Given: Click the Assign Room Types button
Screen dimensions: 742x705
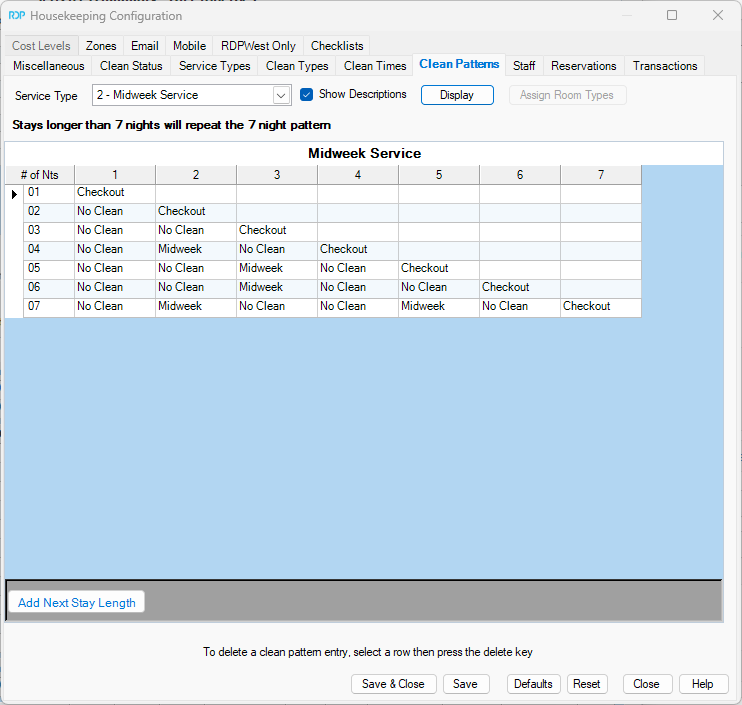Looking at the screenshot, I should click(567, 95).
